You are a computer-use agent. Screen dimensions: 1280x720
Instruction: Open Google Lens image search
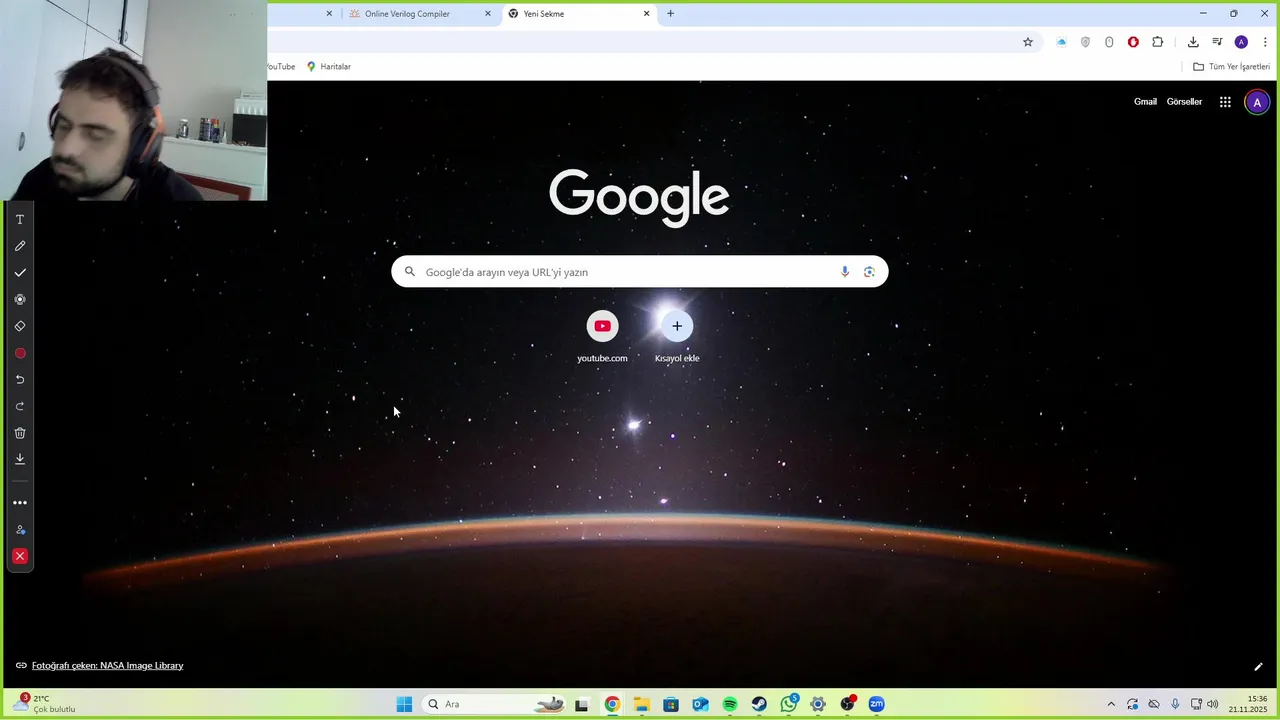pos(869,272)
